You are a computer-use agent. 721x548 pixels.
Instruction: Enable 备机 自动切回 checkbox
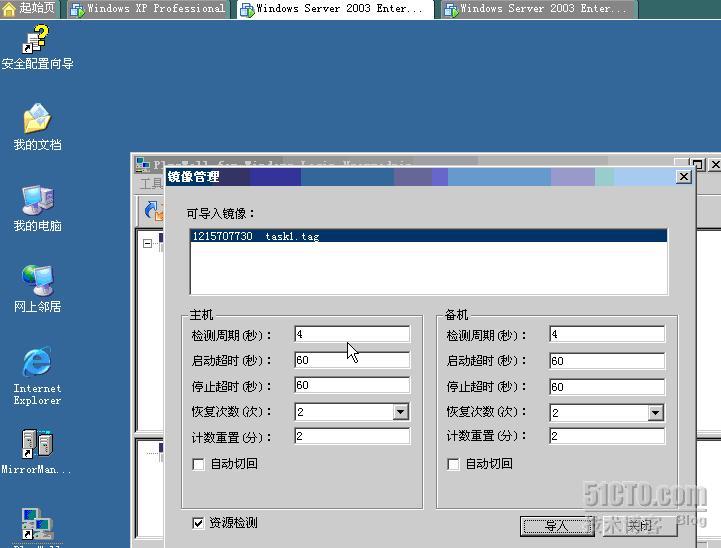[453, 464]
